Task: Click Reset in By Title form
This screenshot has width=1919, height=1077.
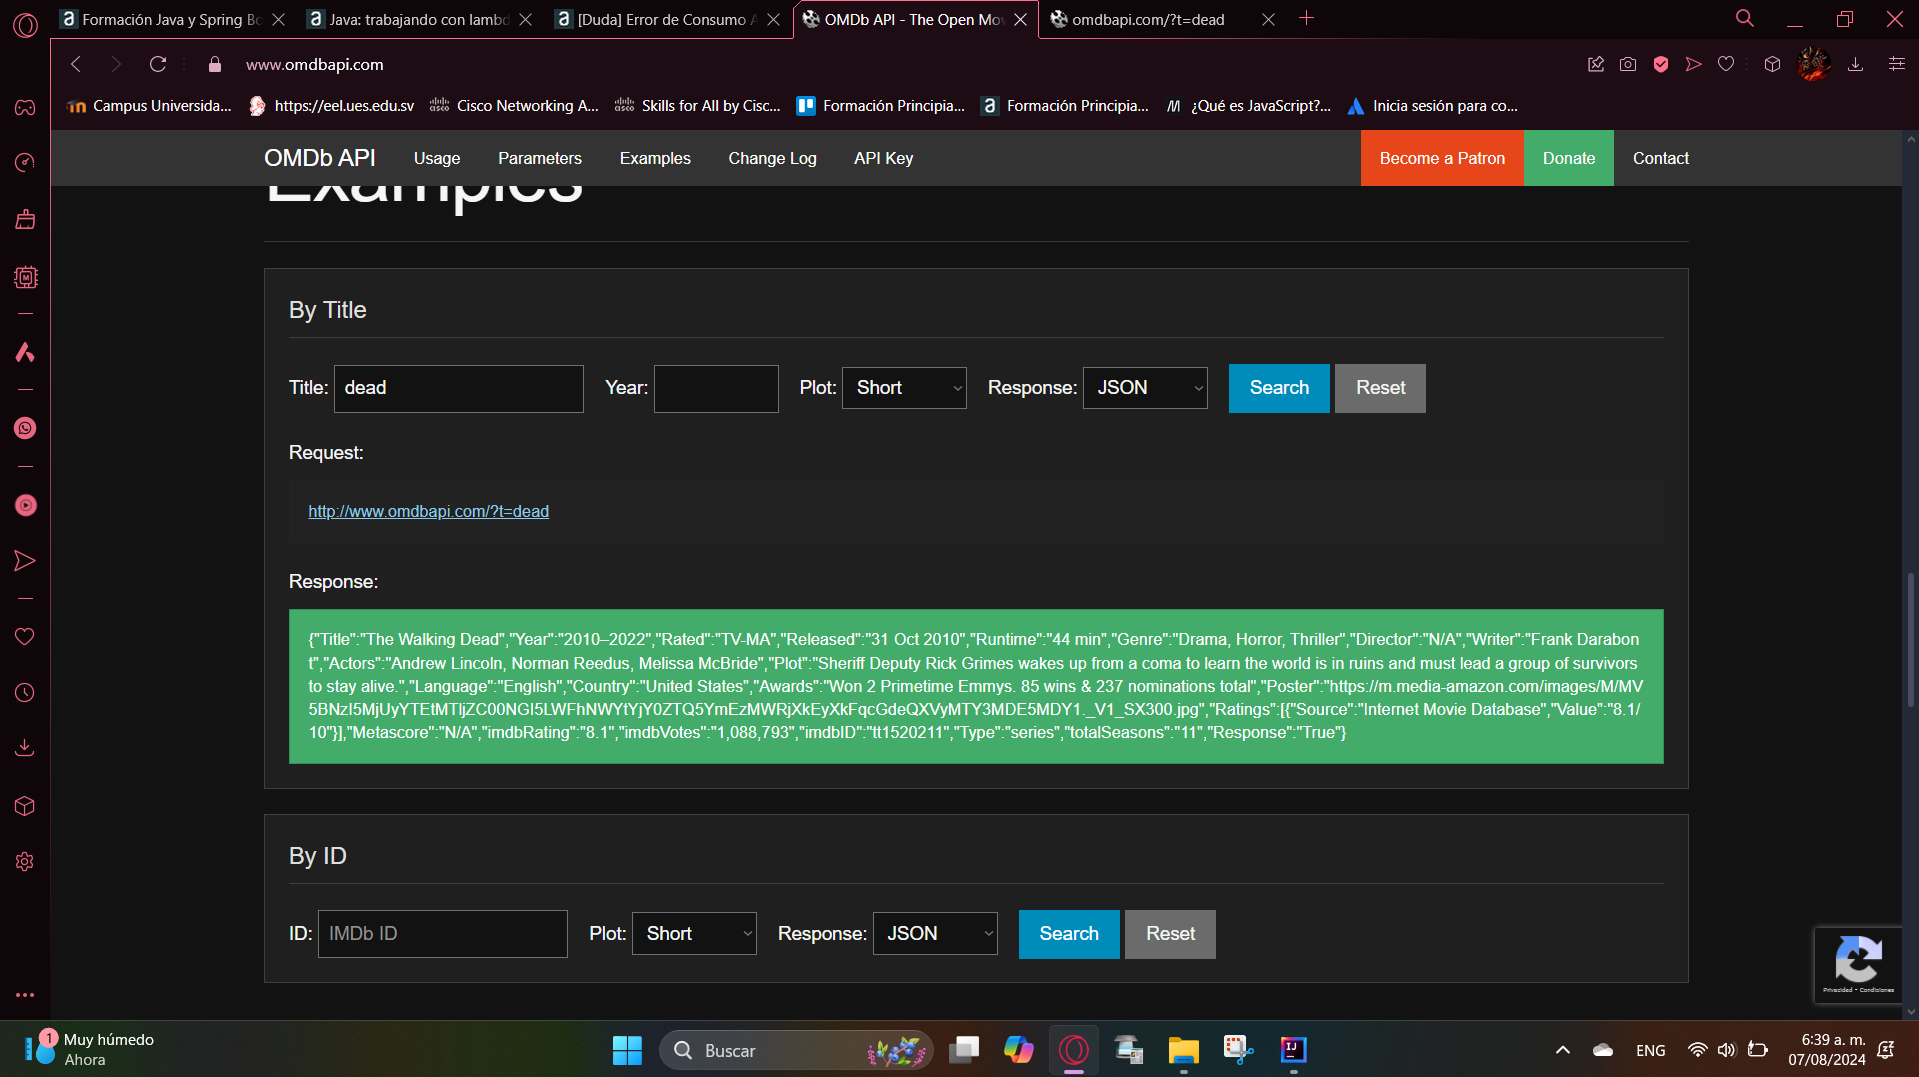Action: (x=1380, y=388)
